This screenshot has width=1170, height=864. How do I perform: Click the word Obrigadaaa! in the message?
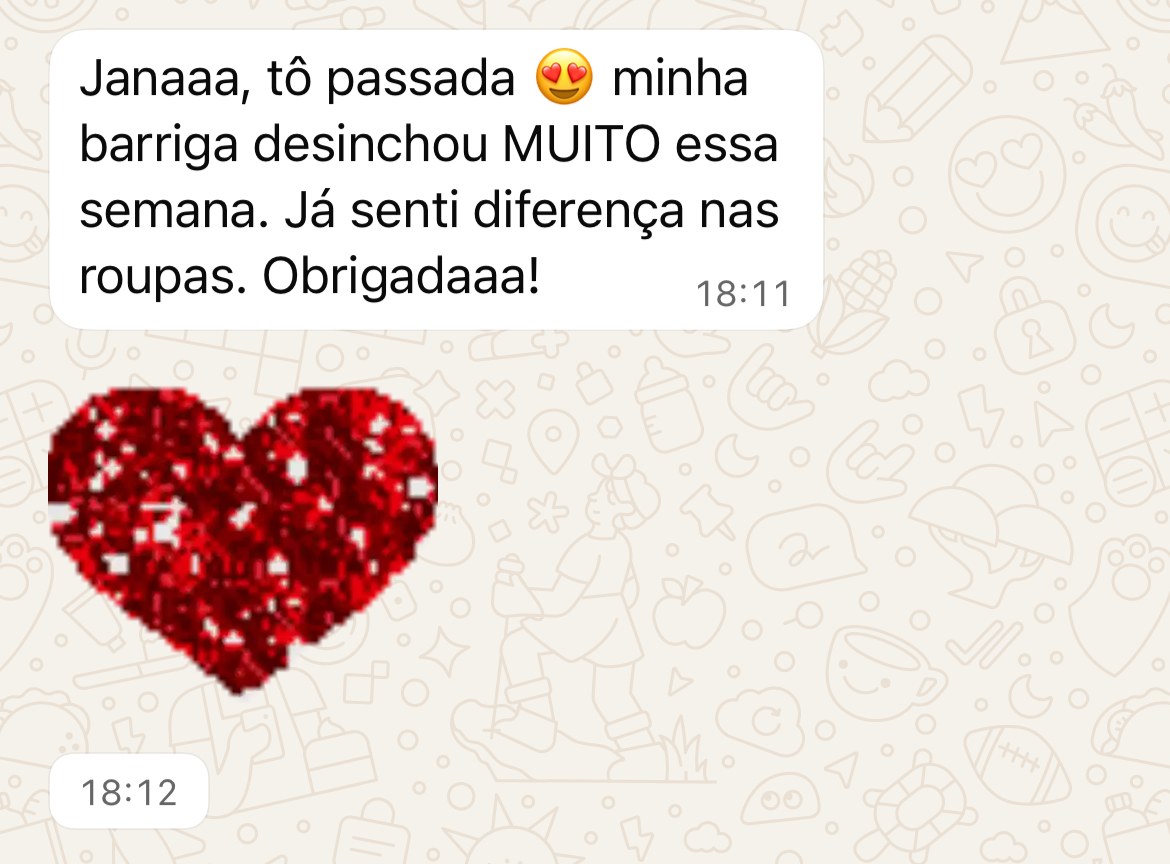pyautogui.click(x=401, y=276)
